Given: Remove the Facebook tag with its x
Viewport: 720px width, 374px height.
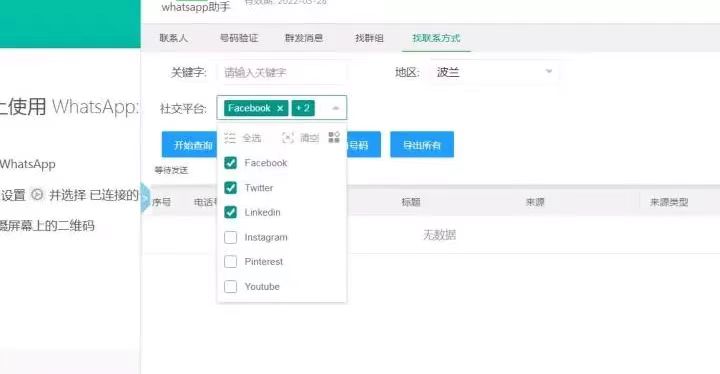Looking at the screenshot, I should point(280,108).
